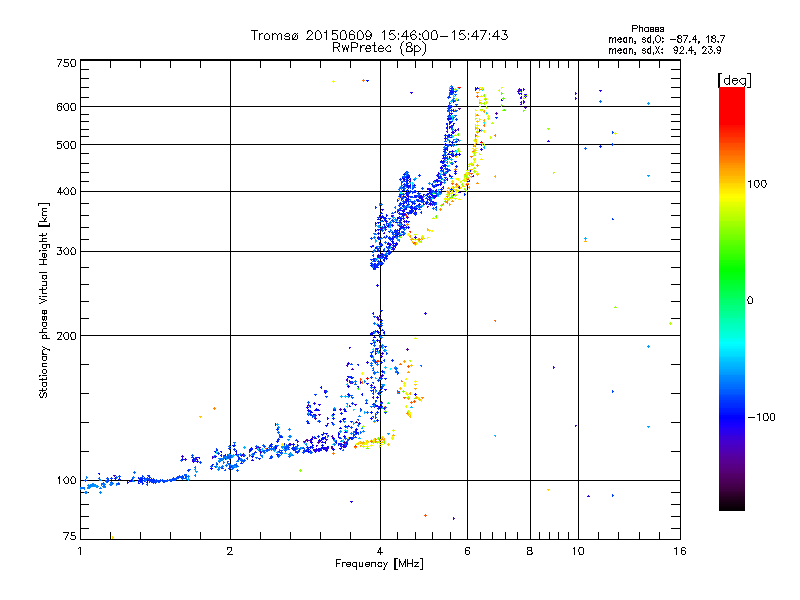Click the x-axis "2" tick label
Screen dimensions: 800x600
230,551
